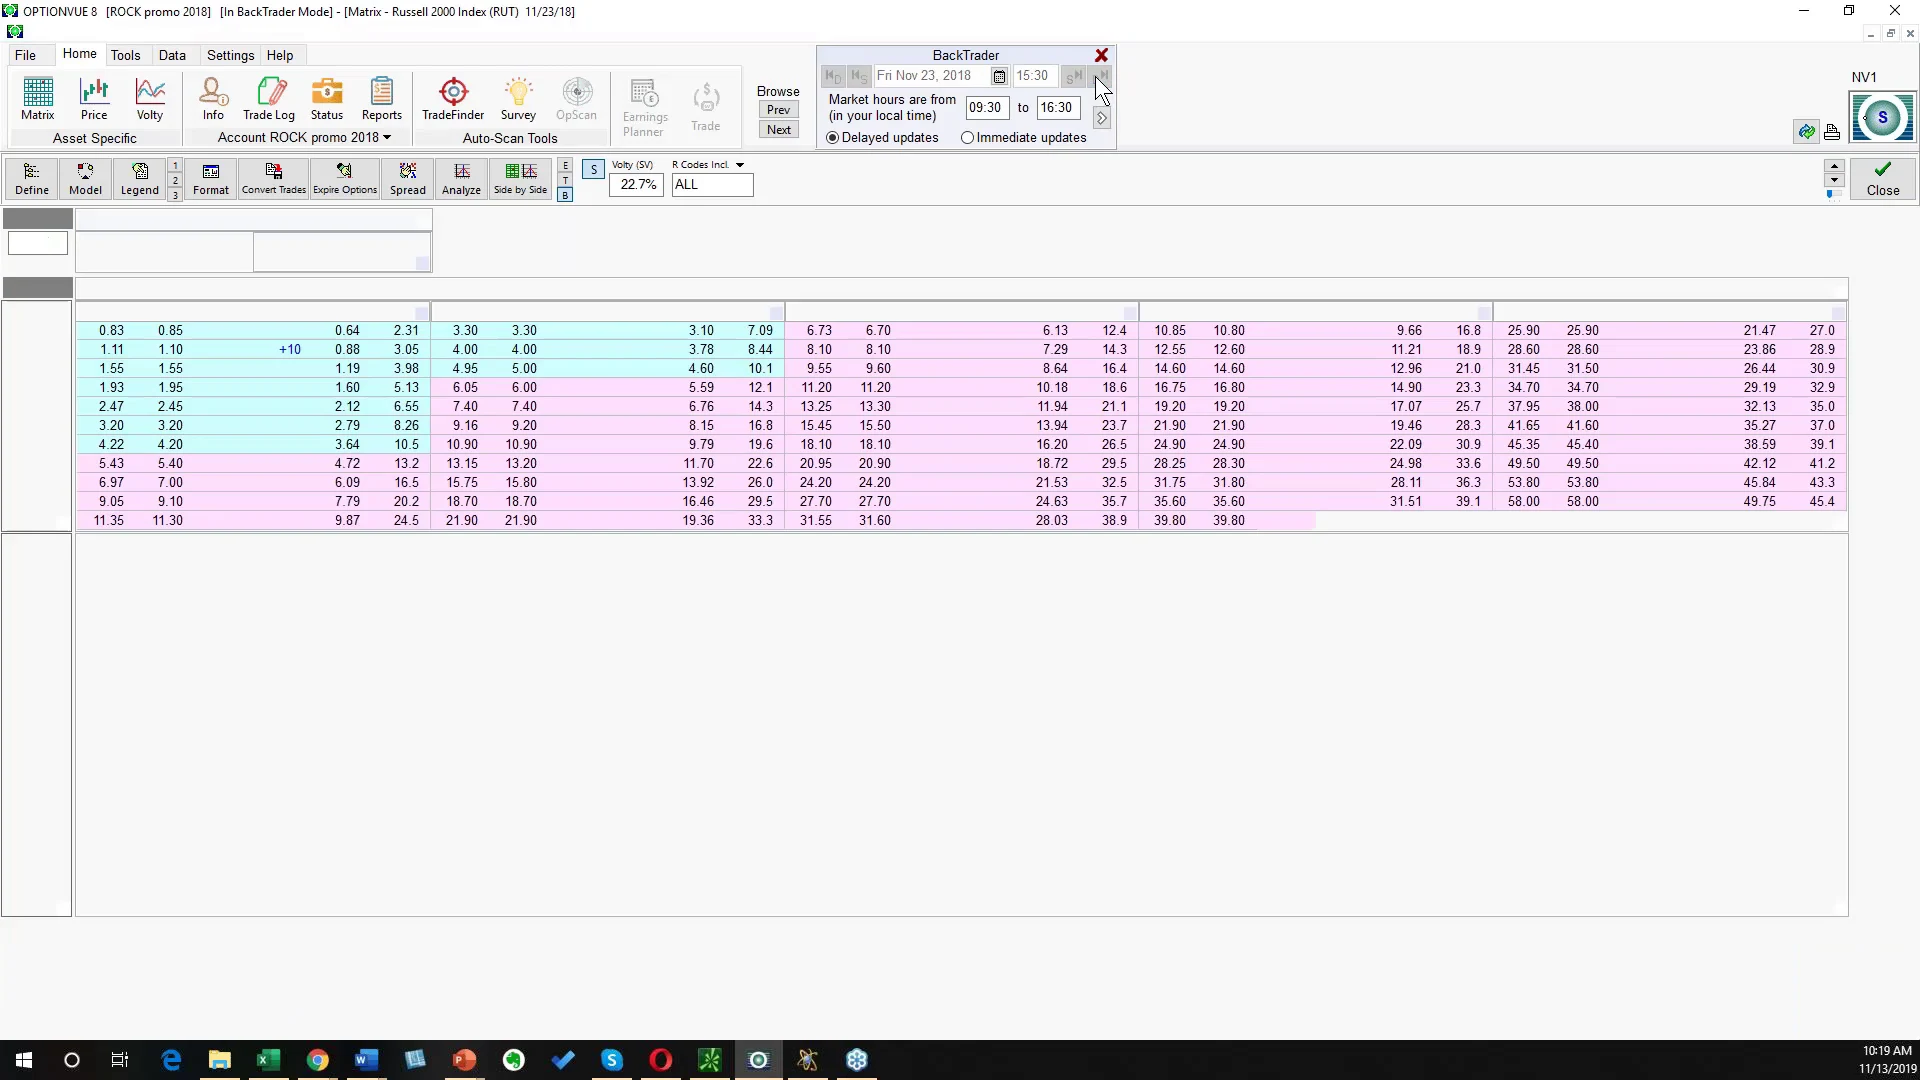Image resolution: width=1920 pixels, height=1080 pixels.
Task: Open the Data tab
Action: (172, 55)
